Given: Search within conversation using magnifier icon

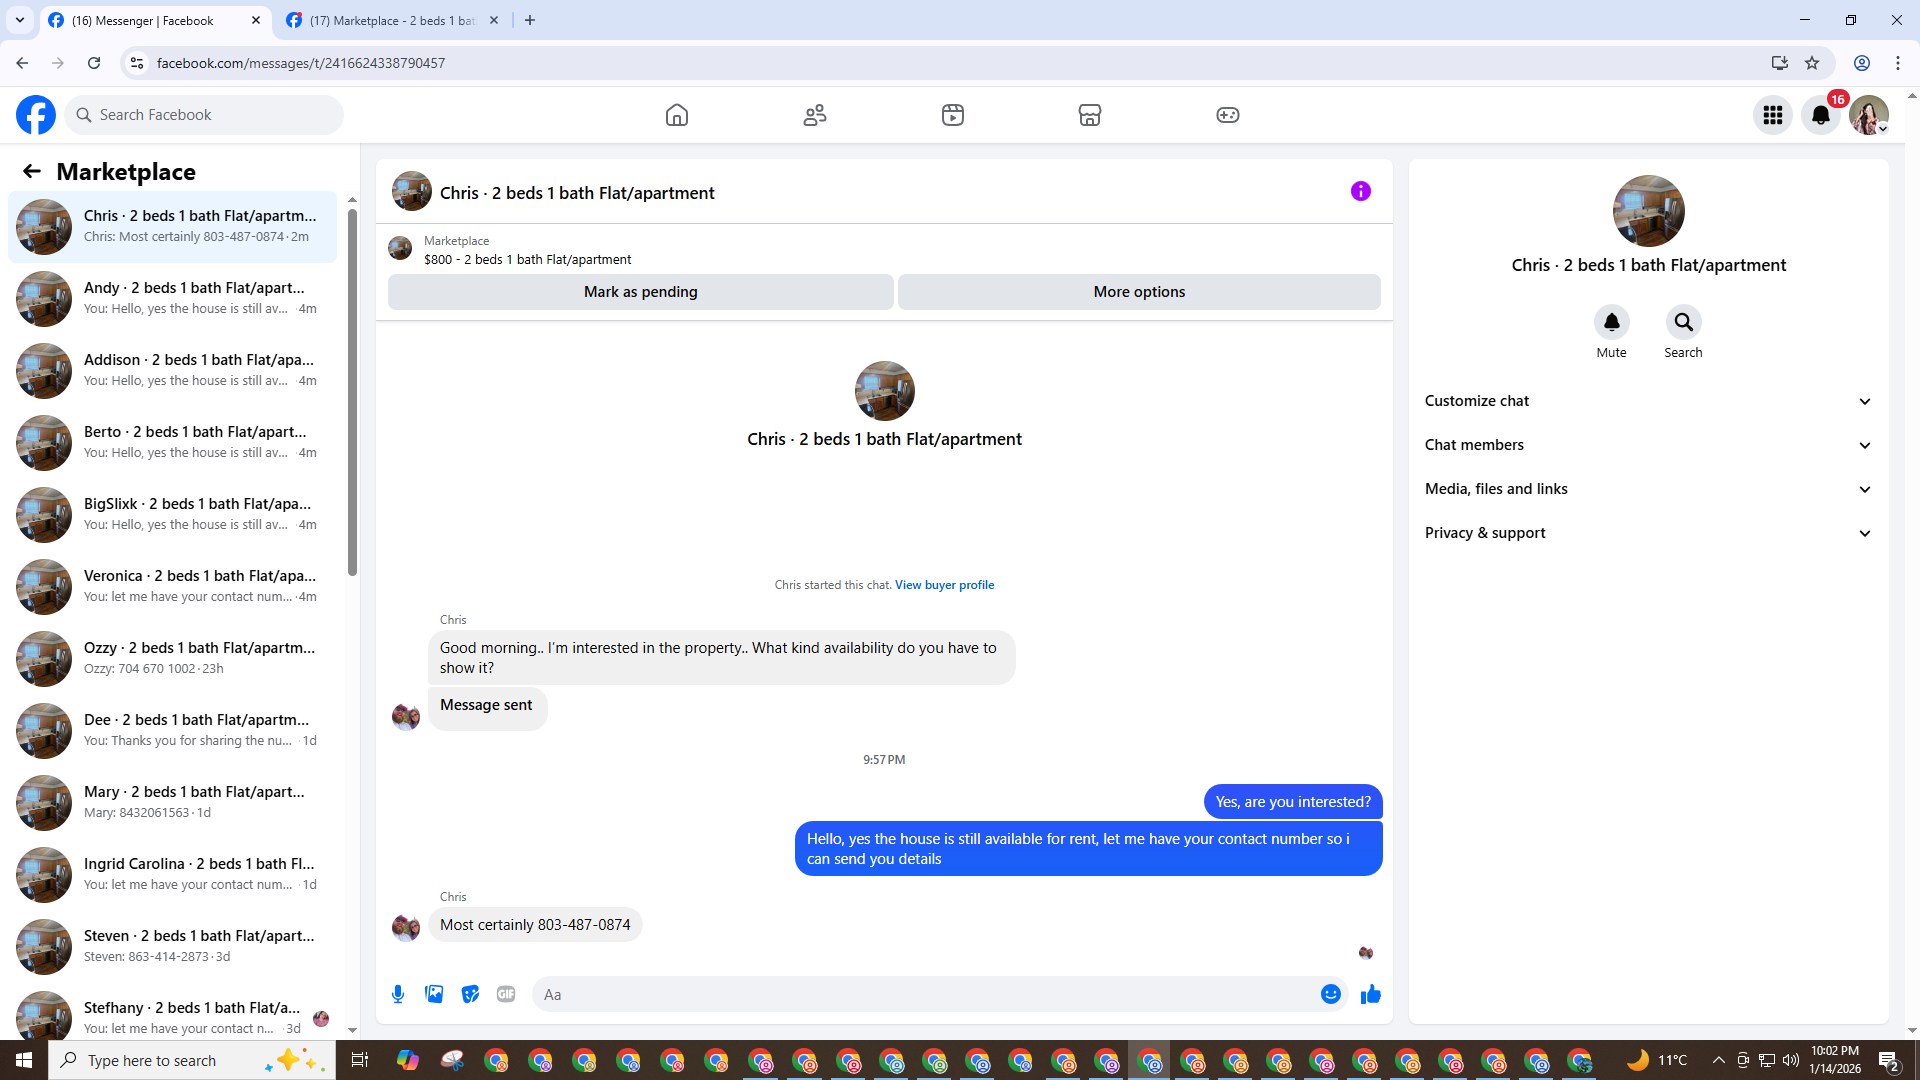Looking at the screenshot, I should click(1683, 322).
